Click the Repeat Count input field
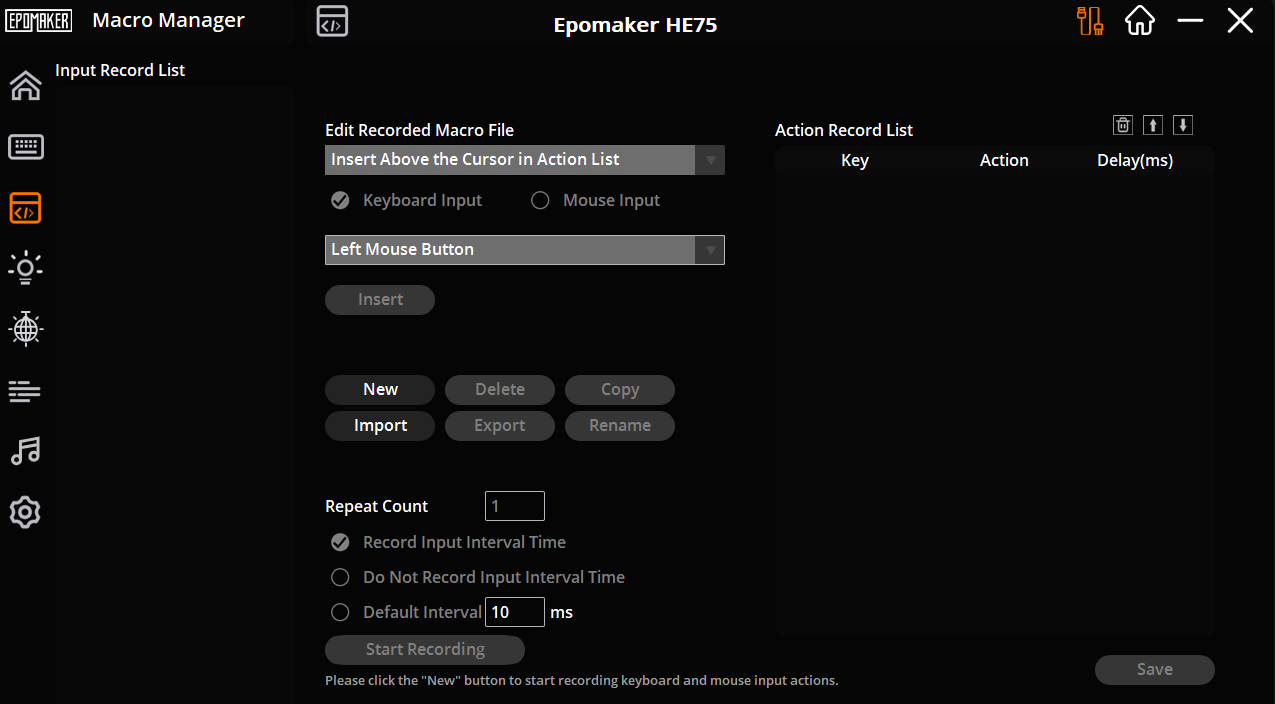Viewport: 1275px width, 704px height. 514,506
